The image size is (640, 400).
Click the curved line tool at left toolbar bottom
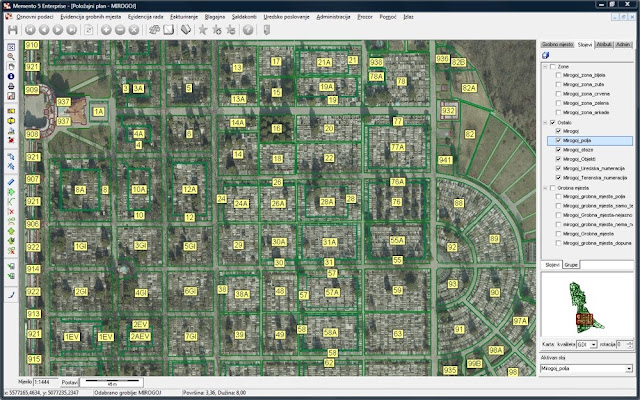[11, 295]
